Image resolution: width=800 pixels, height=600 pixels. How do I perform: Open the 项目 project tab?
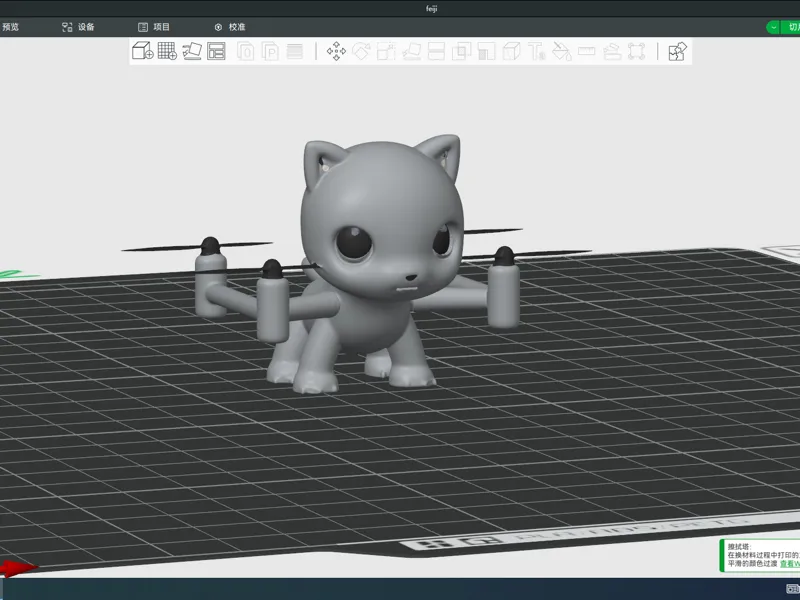(x=154, y=27)
